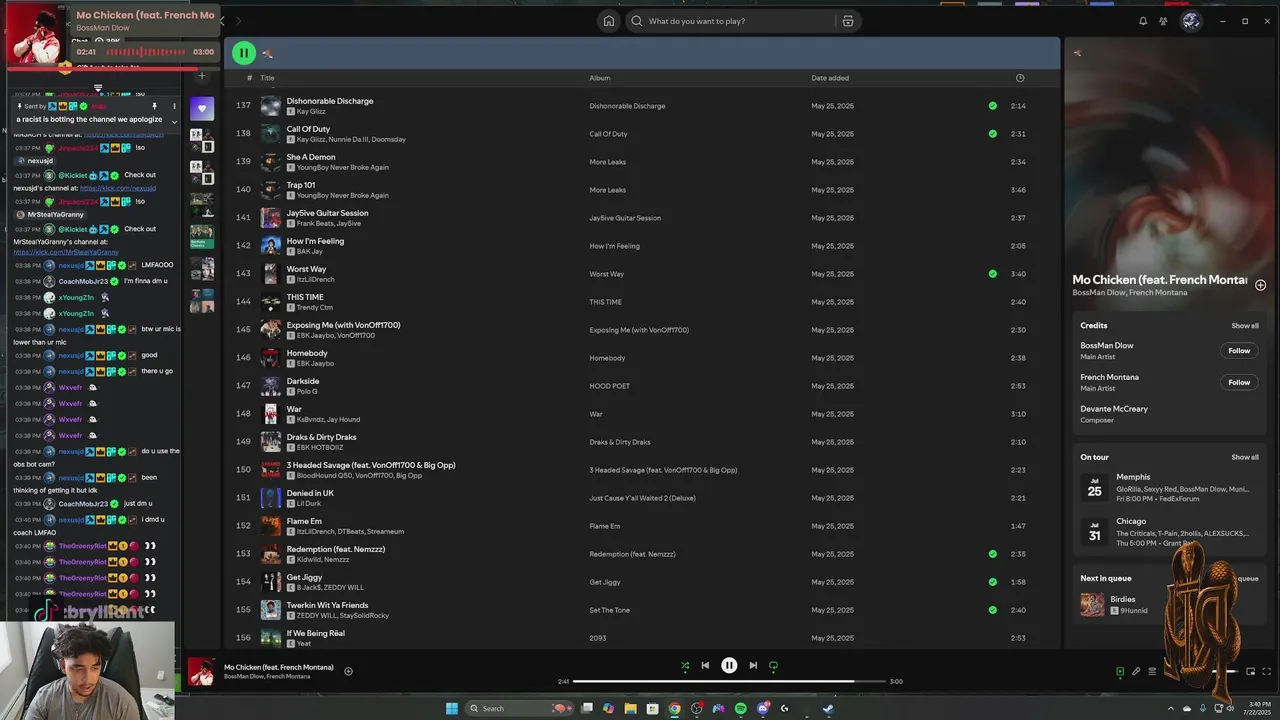Image resolution: width=1280 pixels, height=720 pixels.
Task: Open the queue icon in the bottom bar
Action: pyautogui.click(x=1152, y=672)
